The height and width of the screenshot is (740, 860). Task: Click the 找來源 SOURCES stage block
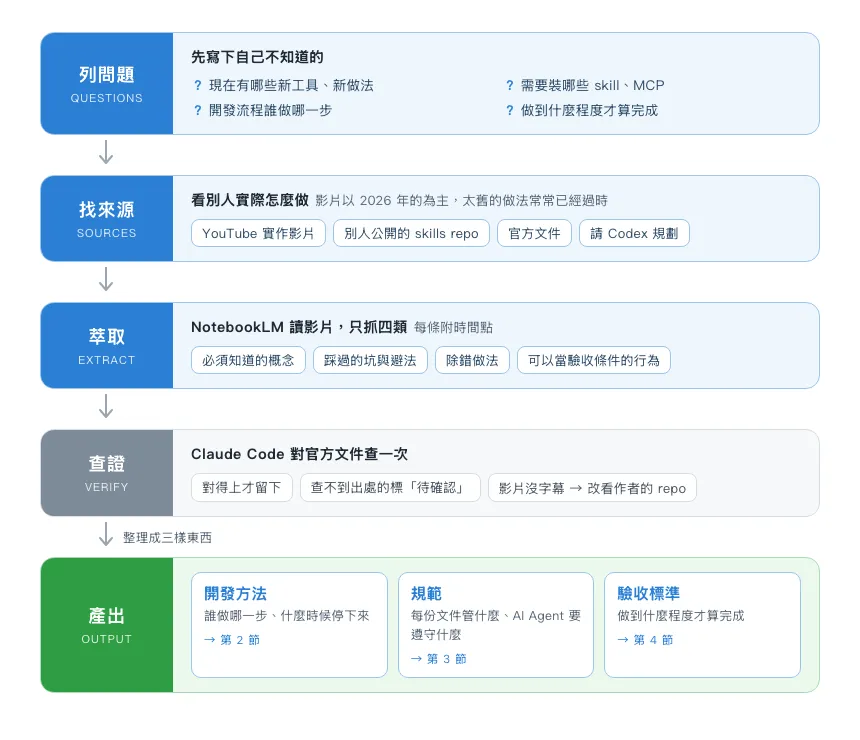(107, 218)
